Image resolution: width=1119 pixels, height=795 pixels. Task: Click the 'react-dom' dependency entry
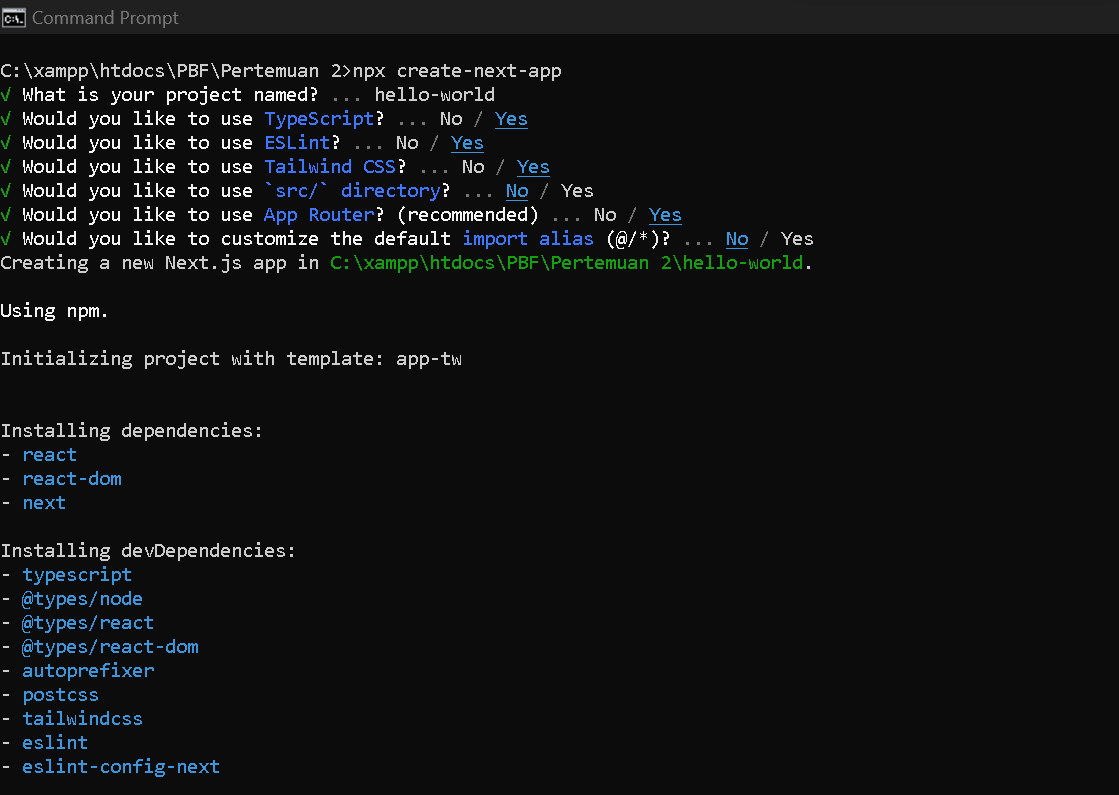(71, 479)
